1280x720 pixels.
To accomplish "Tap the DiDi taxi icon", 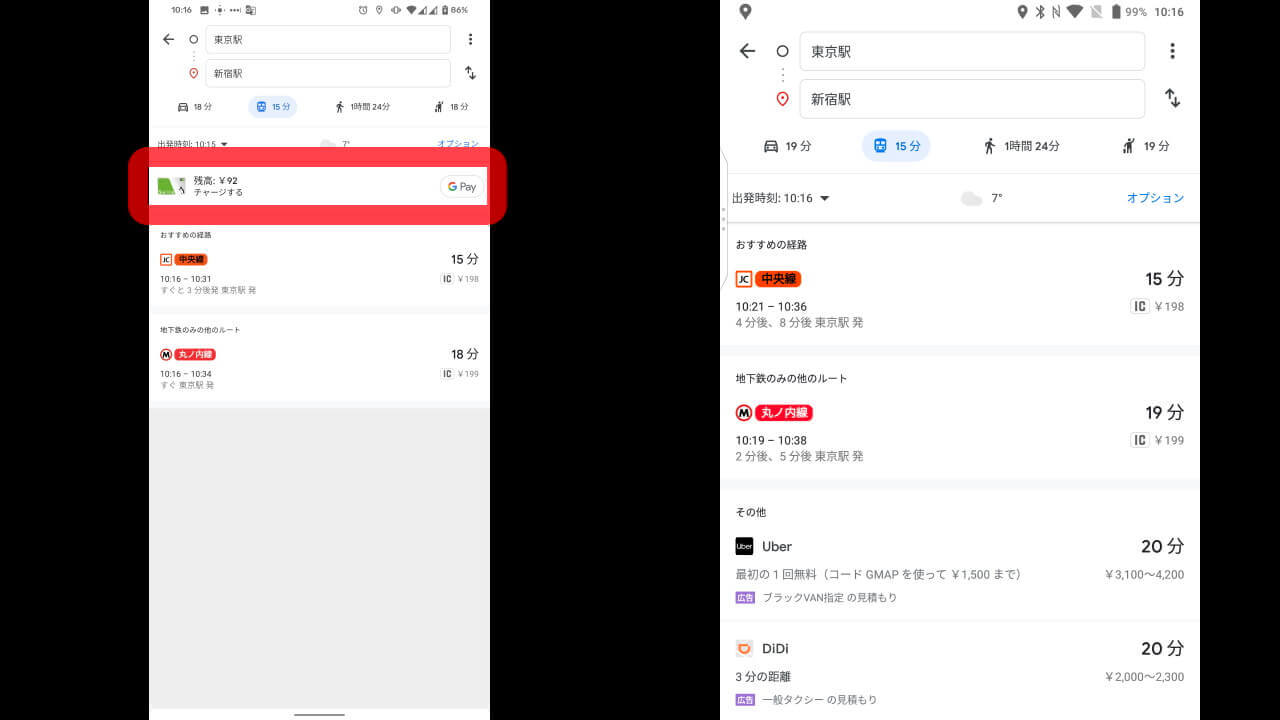I will (x=744, y=648).
